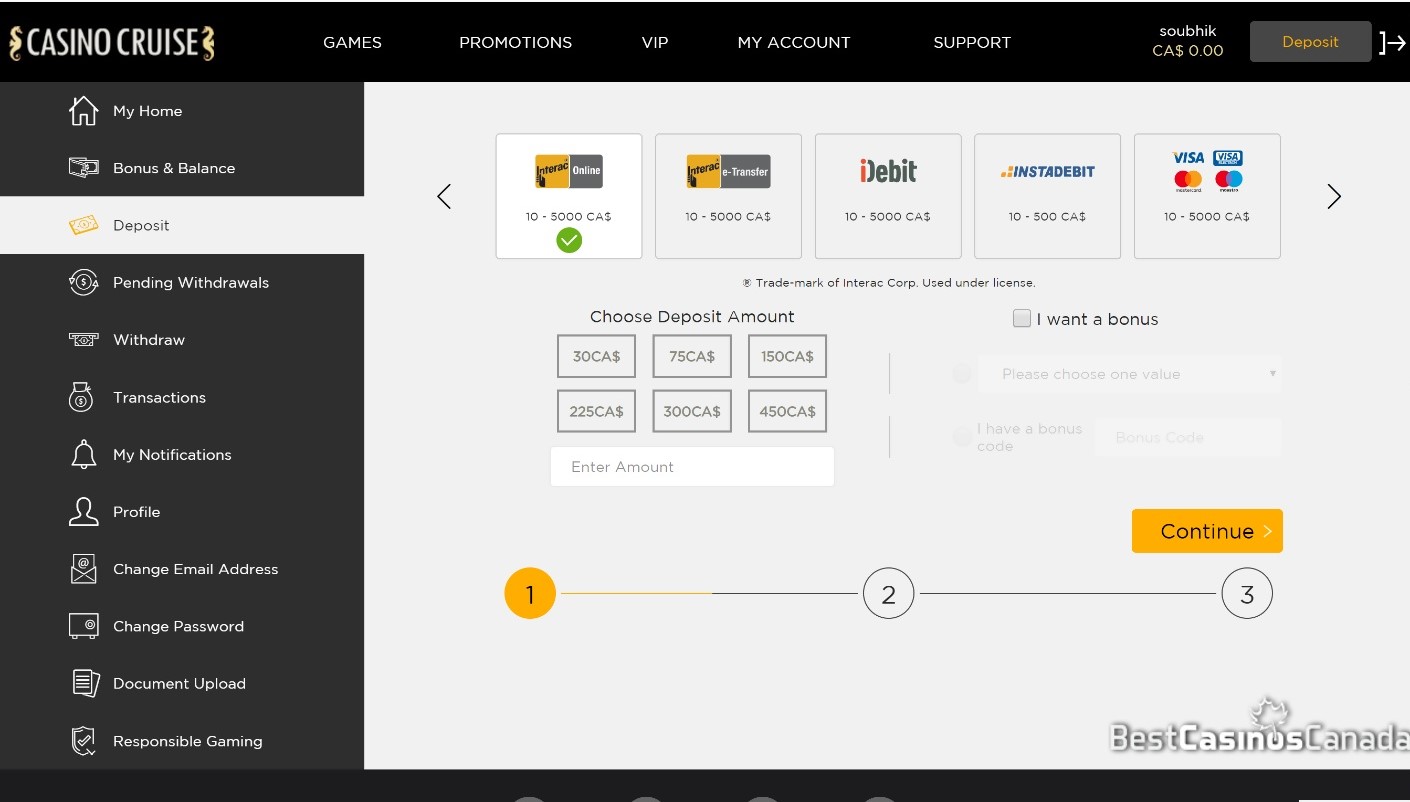Click step 2 progress circle

click(888, 594)
